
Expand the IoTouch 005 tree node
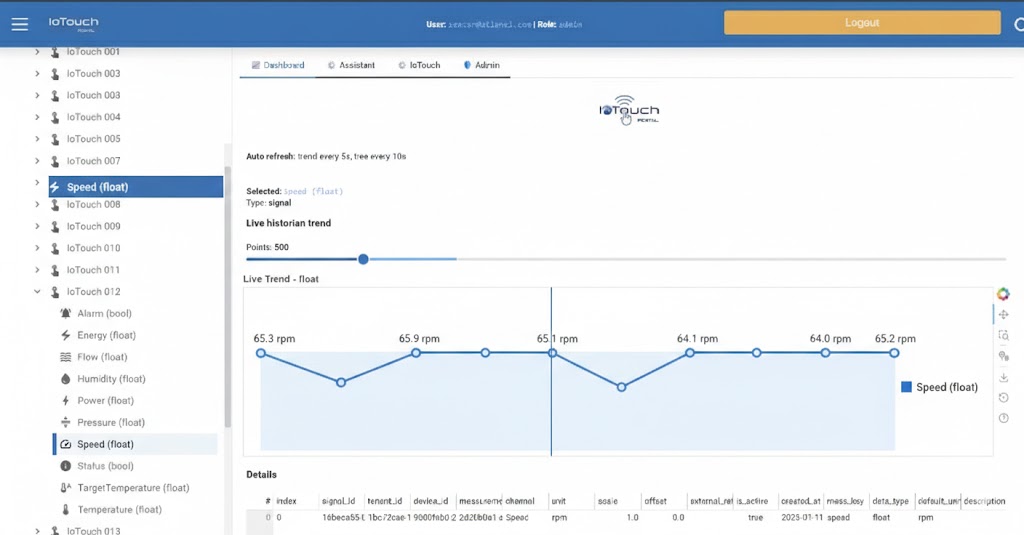coord(37,138)
